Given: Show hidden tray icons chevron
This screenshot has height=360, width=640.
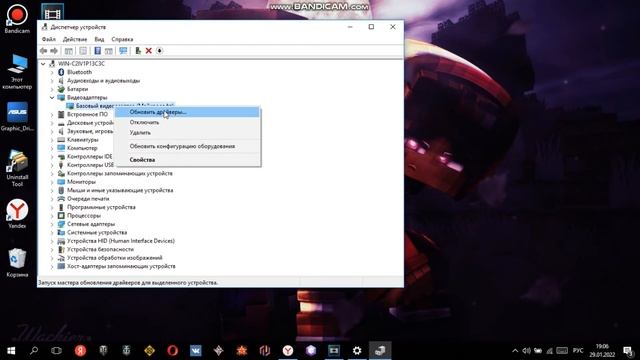Looking at the screenshot, I should [x=515, y=351].
